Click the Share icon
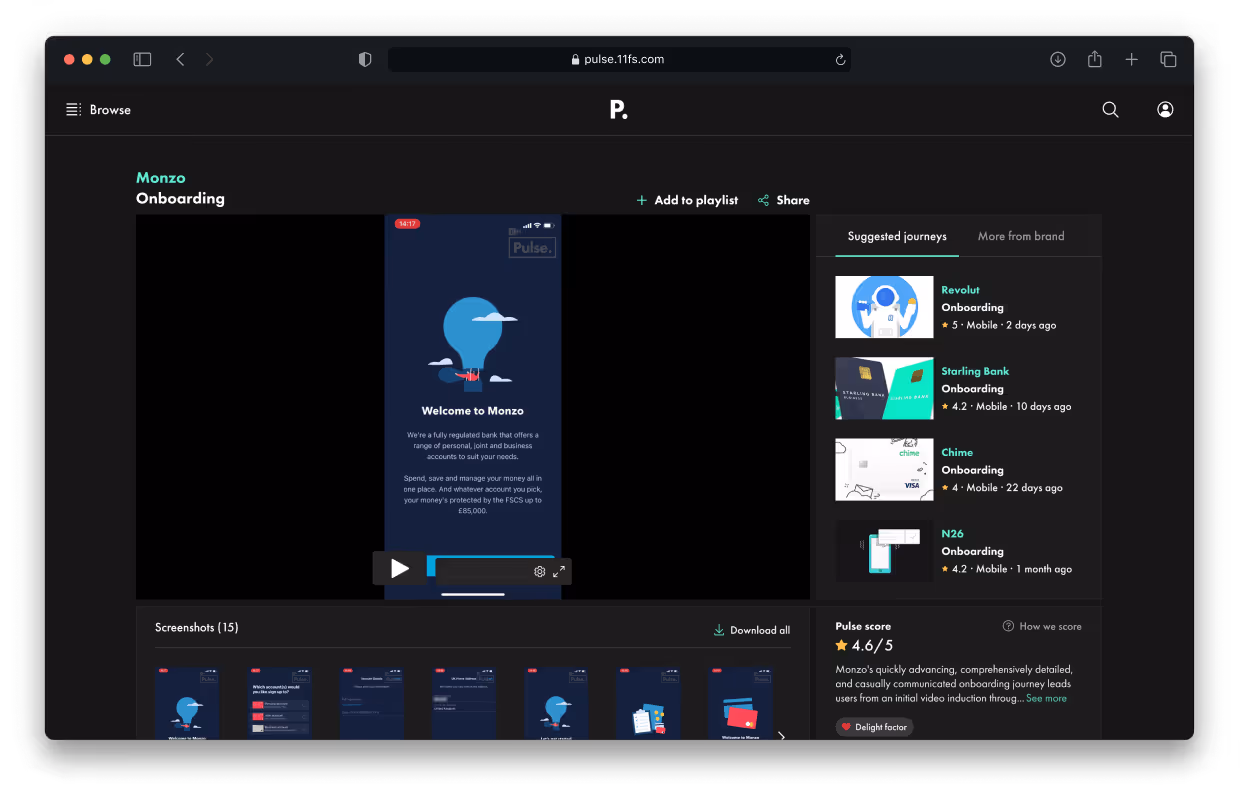 pos(764,200)
